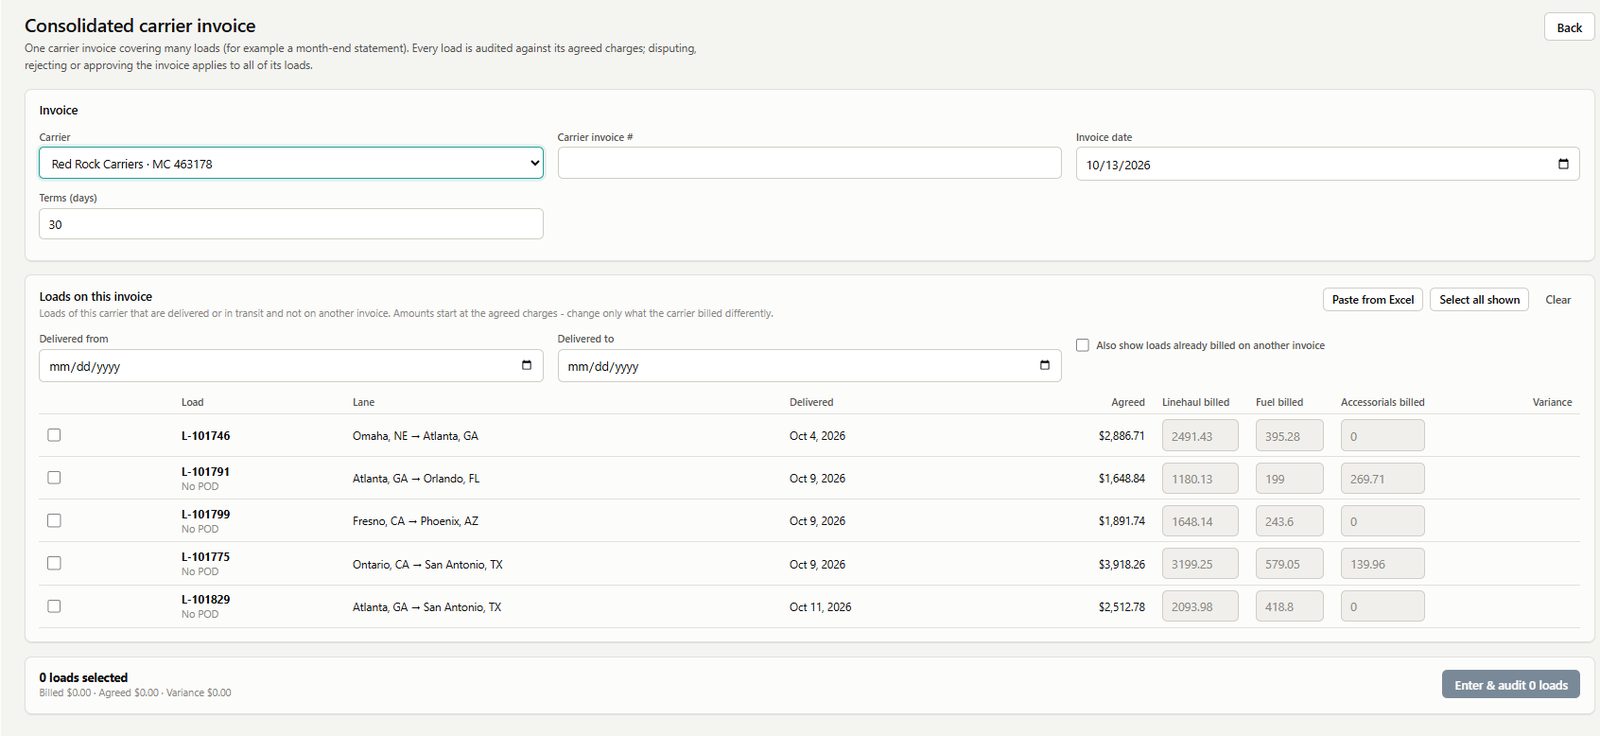Click accessorials billed 269.71 field
Viewport: 1600px width, 736px height.
coord(1383,479)
